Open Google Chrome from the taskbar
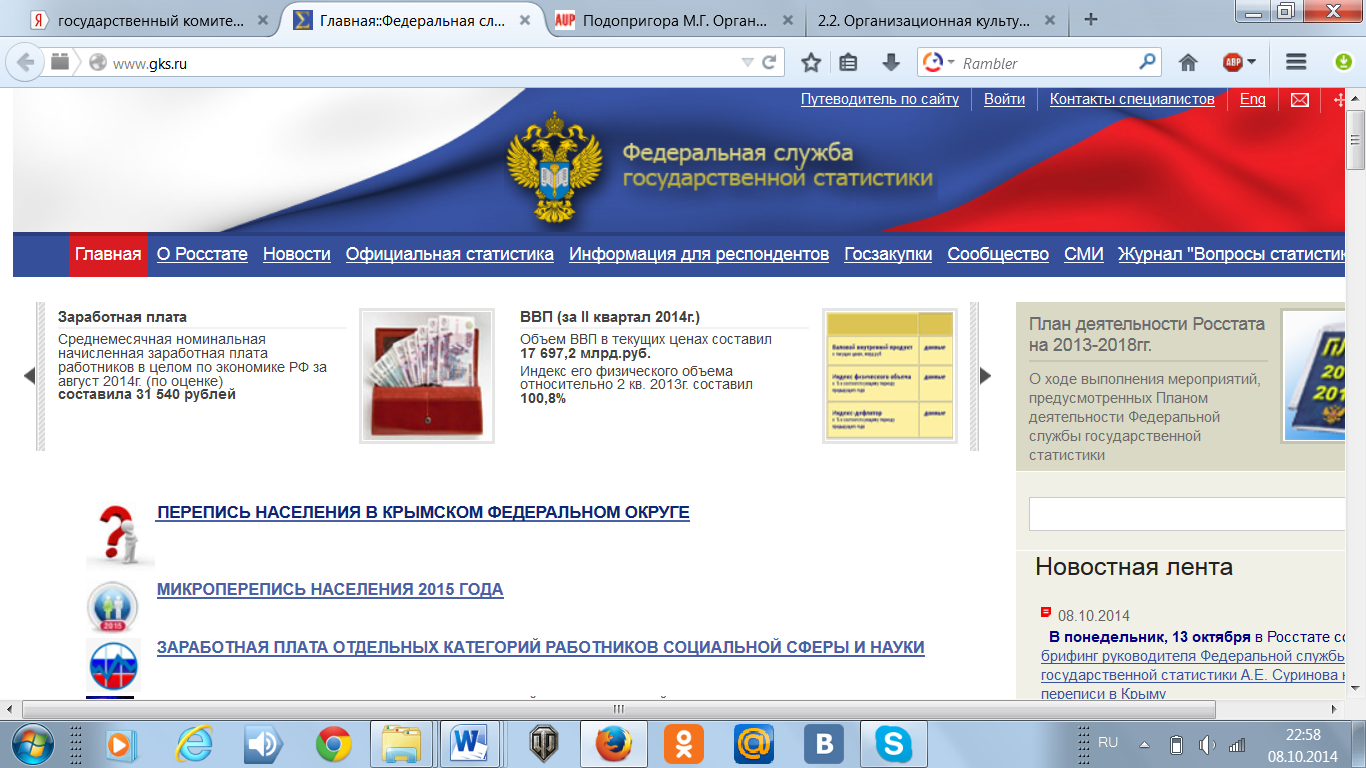This screenshot has width=1366, height=768. (x=333, y=744)
